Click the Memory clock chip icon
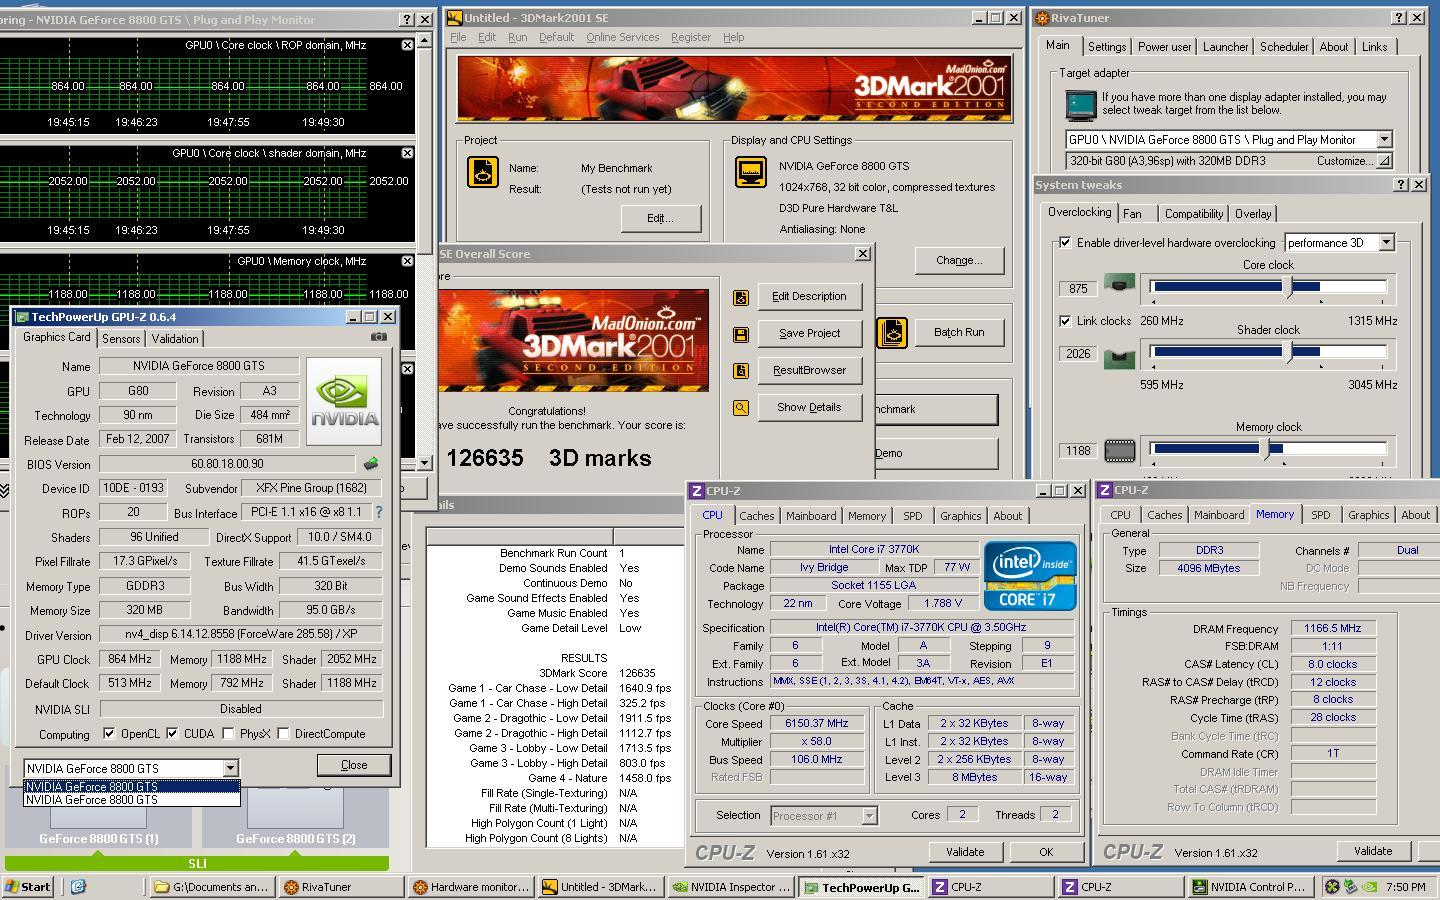 [1119, 451]
